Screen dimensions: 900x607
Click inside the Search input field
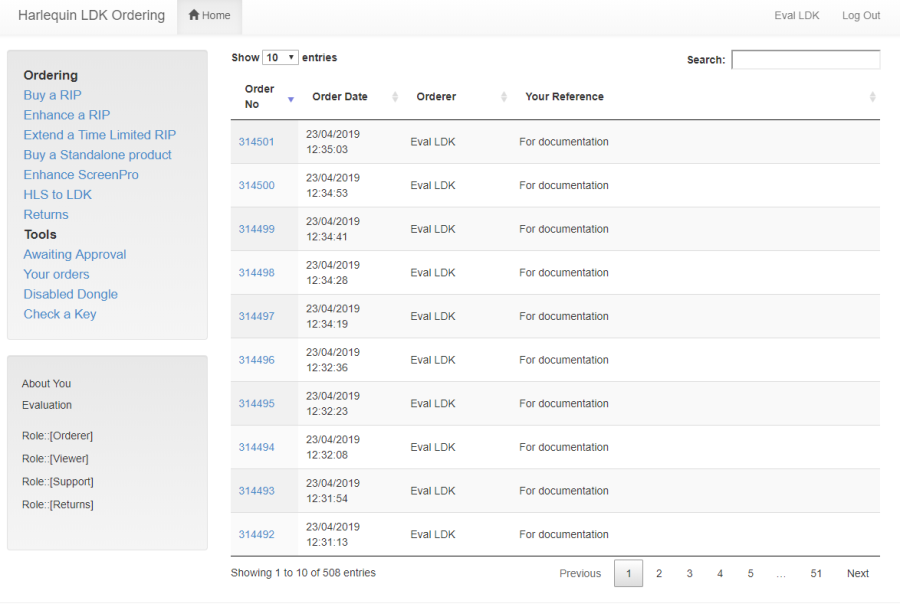click(805, 60)
